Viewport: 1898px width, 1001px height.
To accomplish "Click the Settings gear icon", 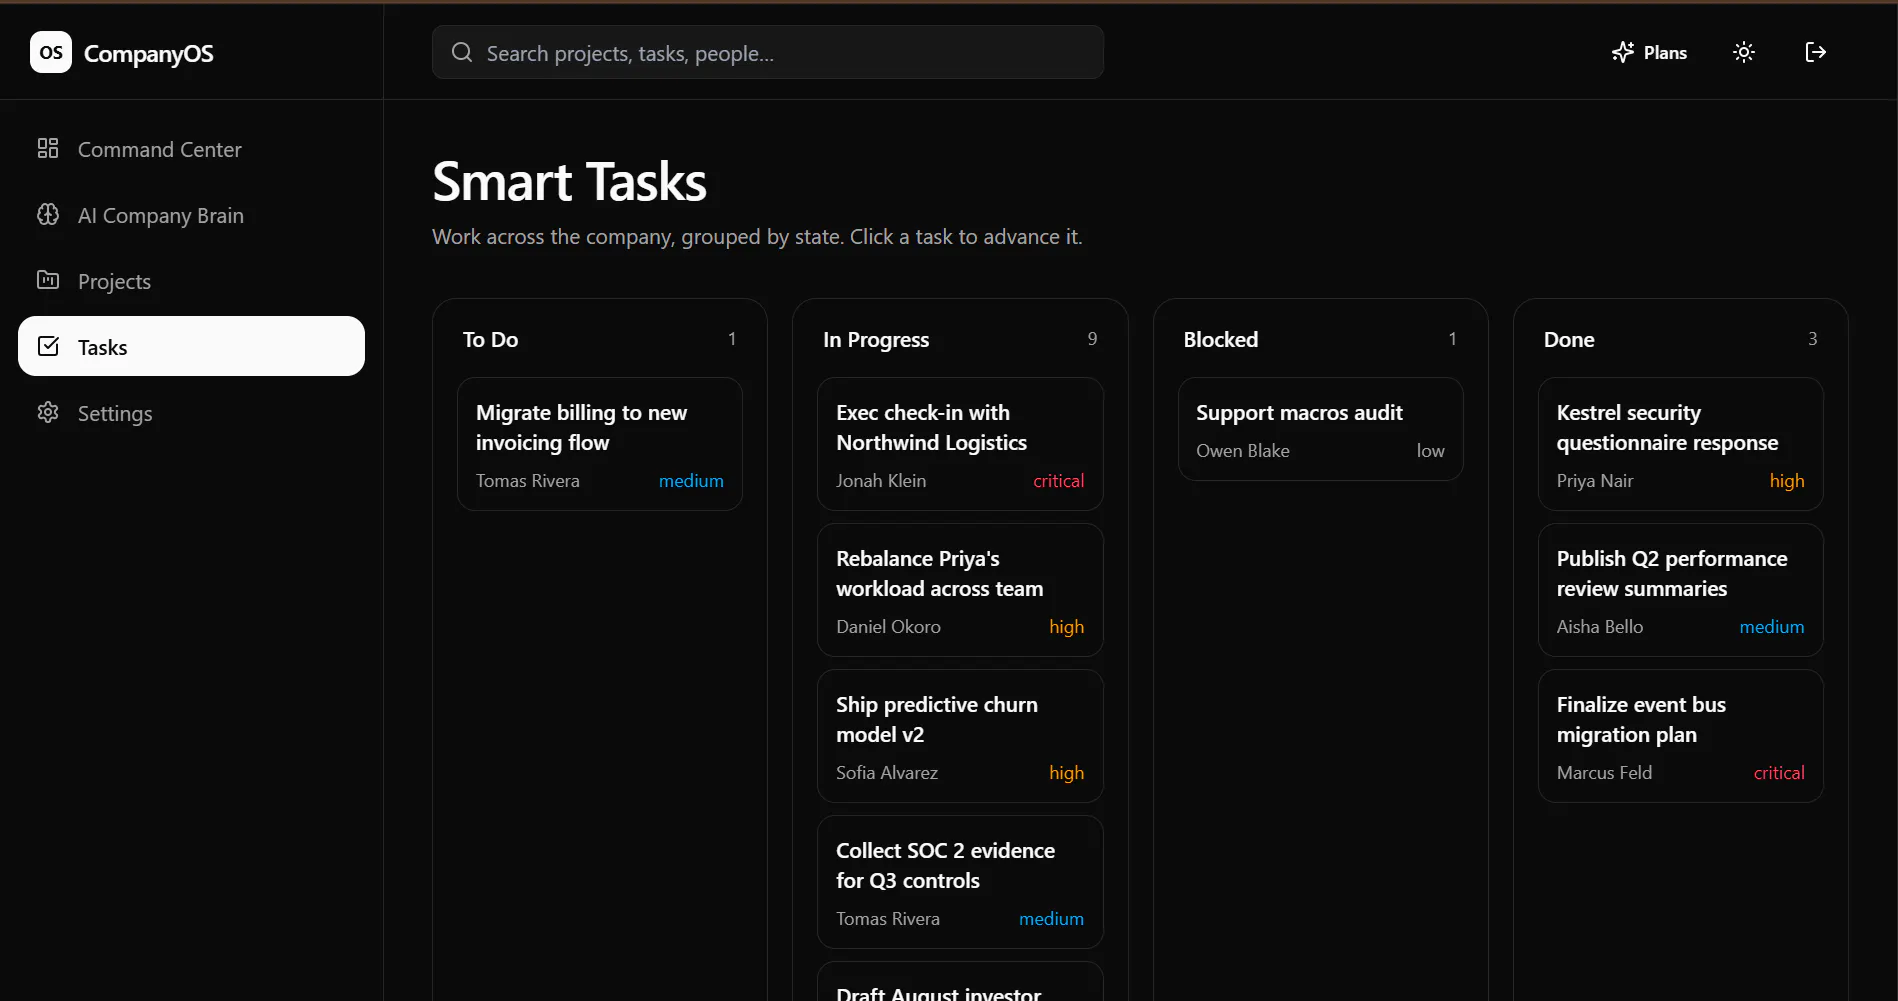I will (x=48, y=412).
